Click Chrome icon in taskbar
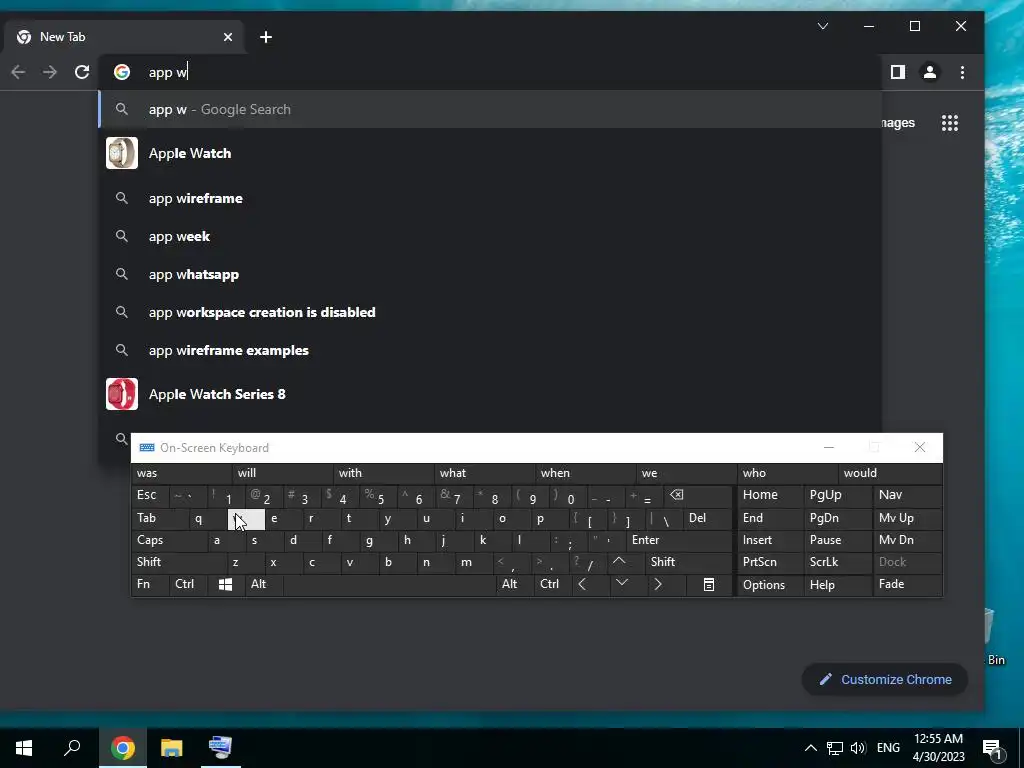Viewport: 1024px width, 768px height. point(122,748)
